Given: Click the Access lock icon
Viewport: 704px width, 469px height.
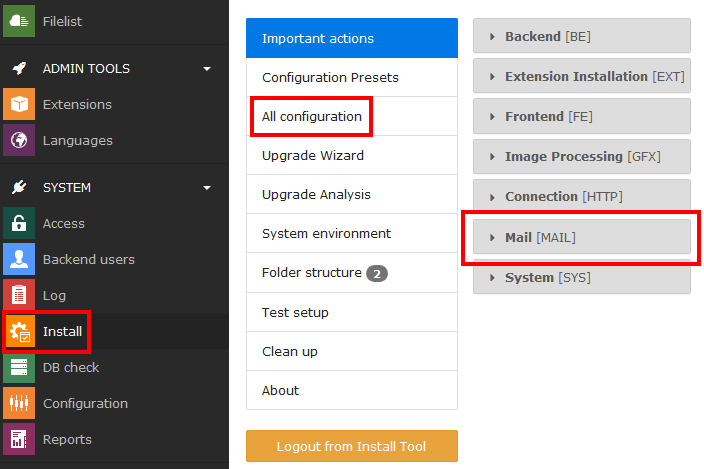Looking at the screenshot, I should (x=18, y=223).
